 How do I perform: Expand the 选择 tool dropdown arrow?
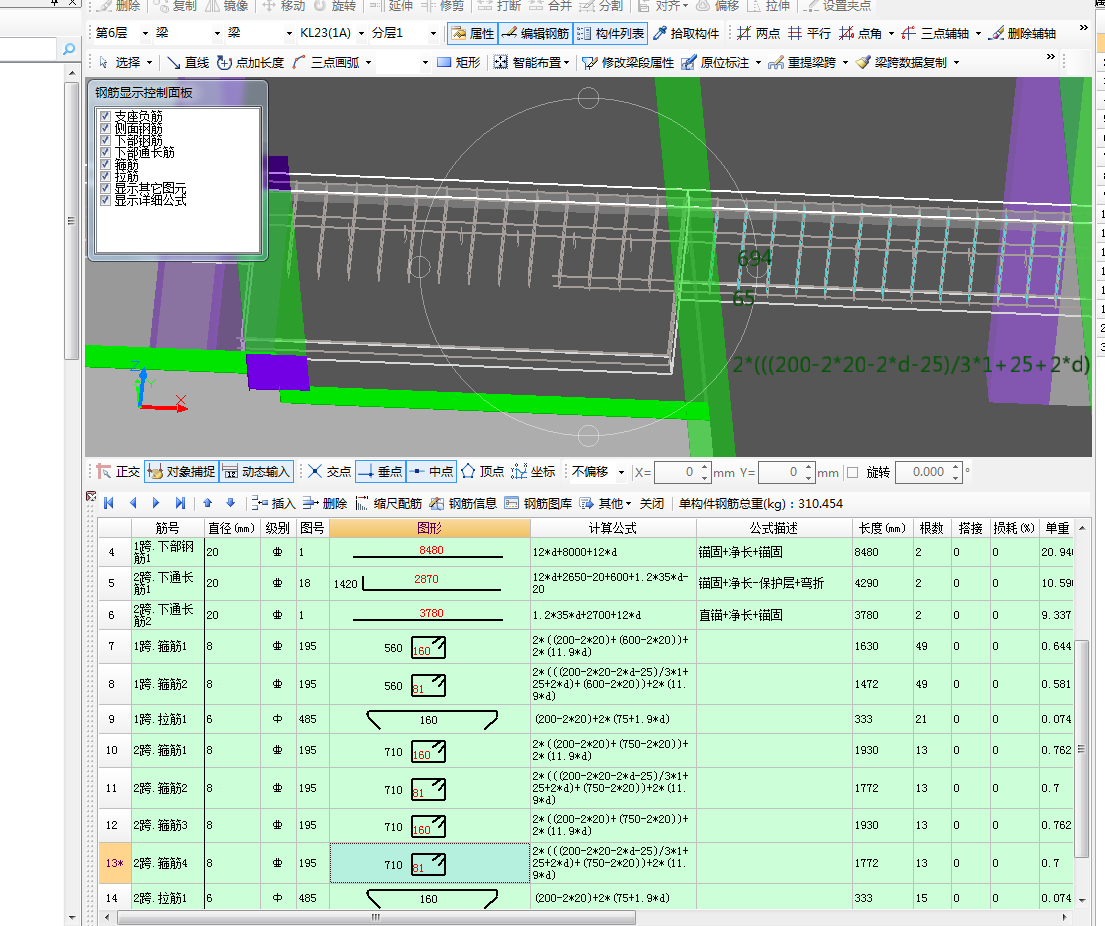tap(149, 63)
